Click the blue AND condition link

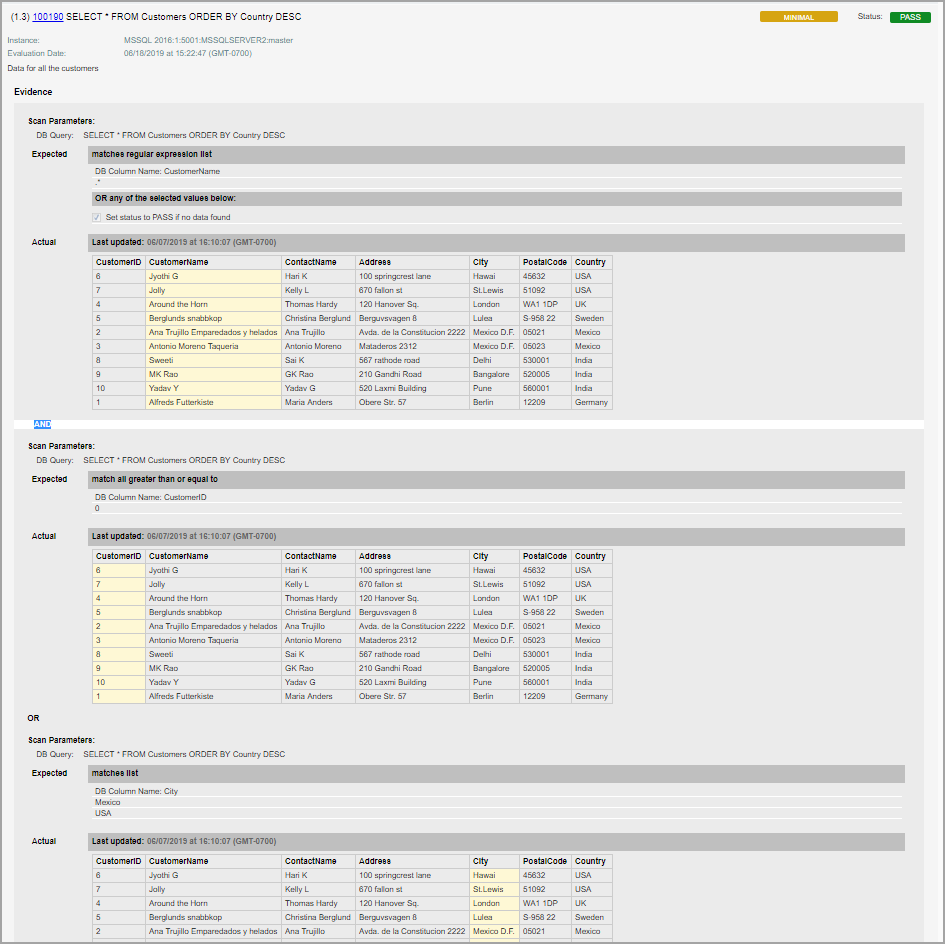pyautogui.click(x=41, y=424)
